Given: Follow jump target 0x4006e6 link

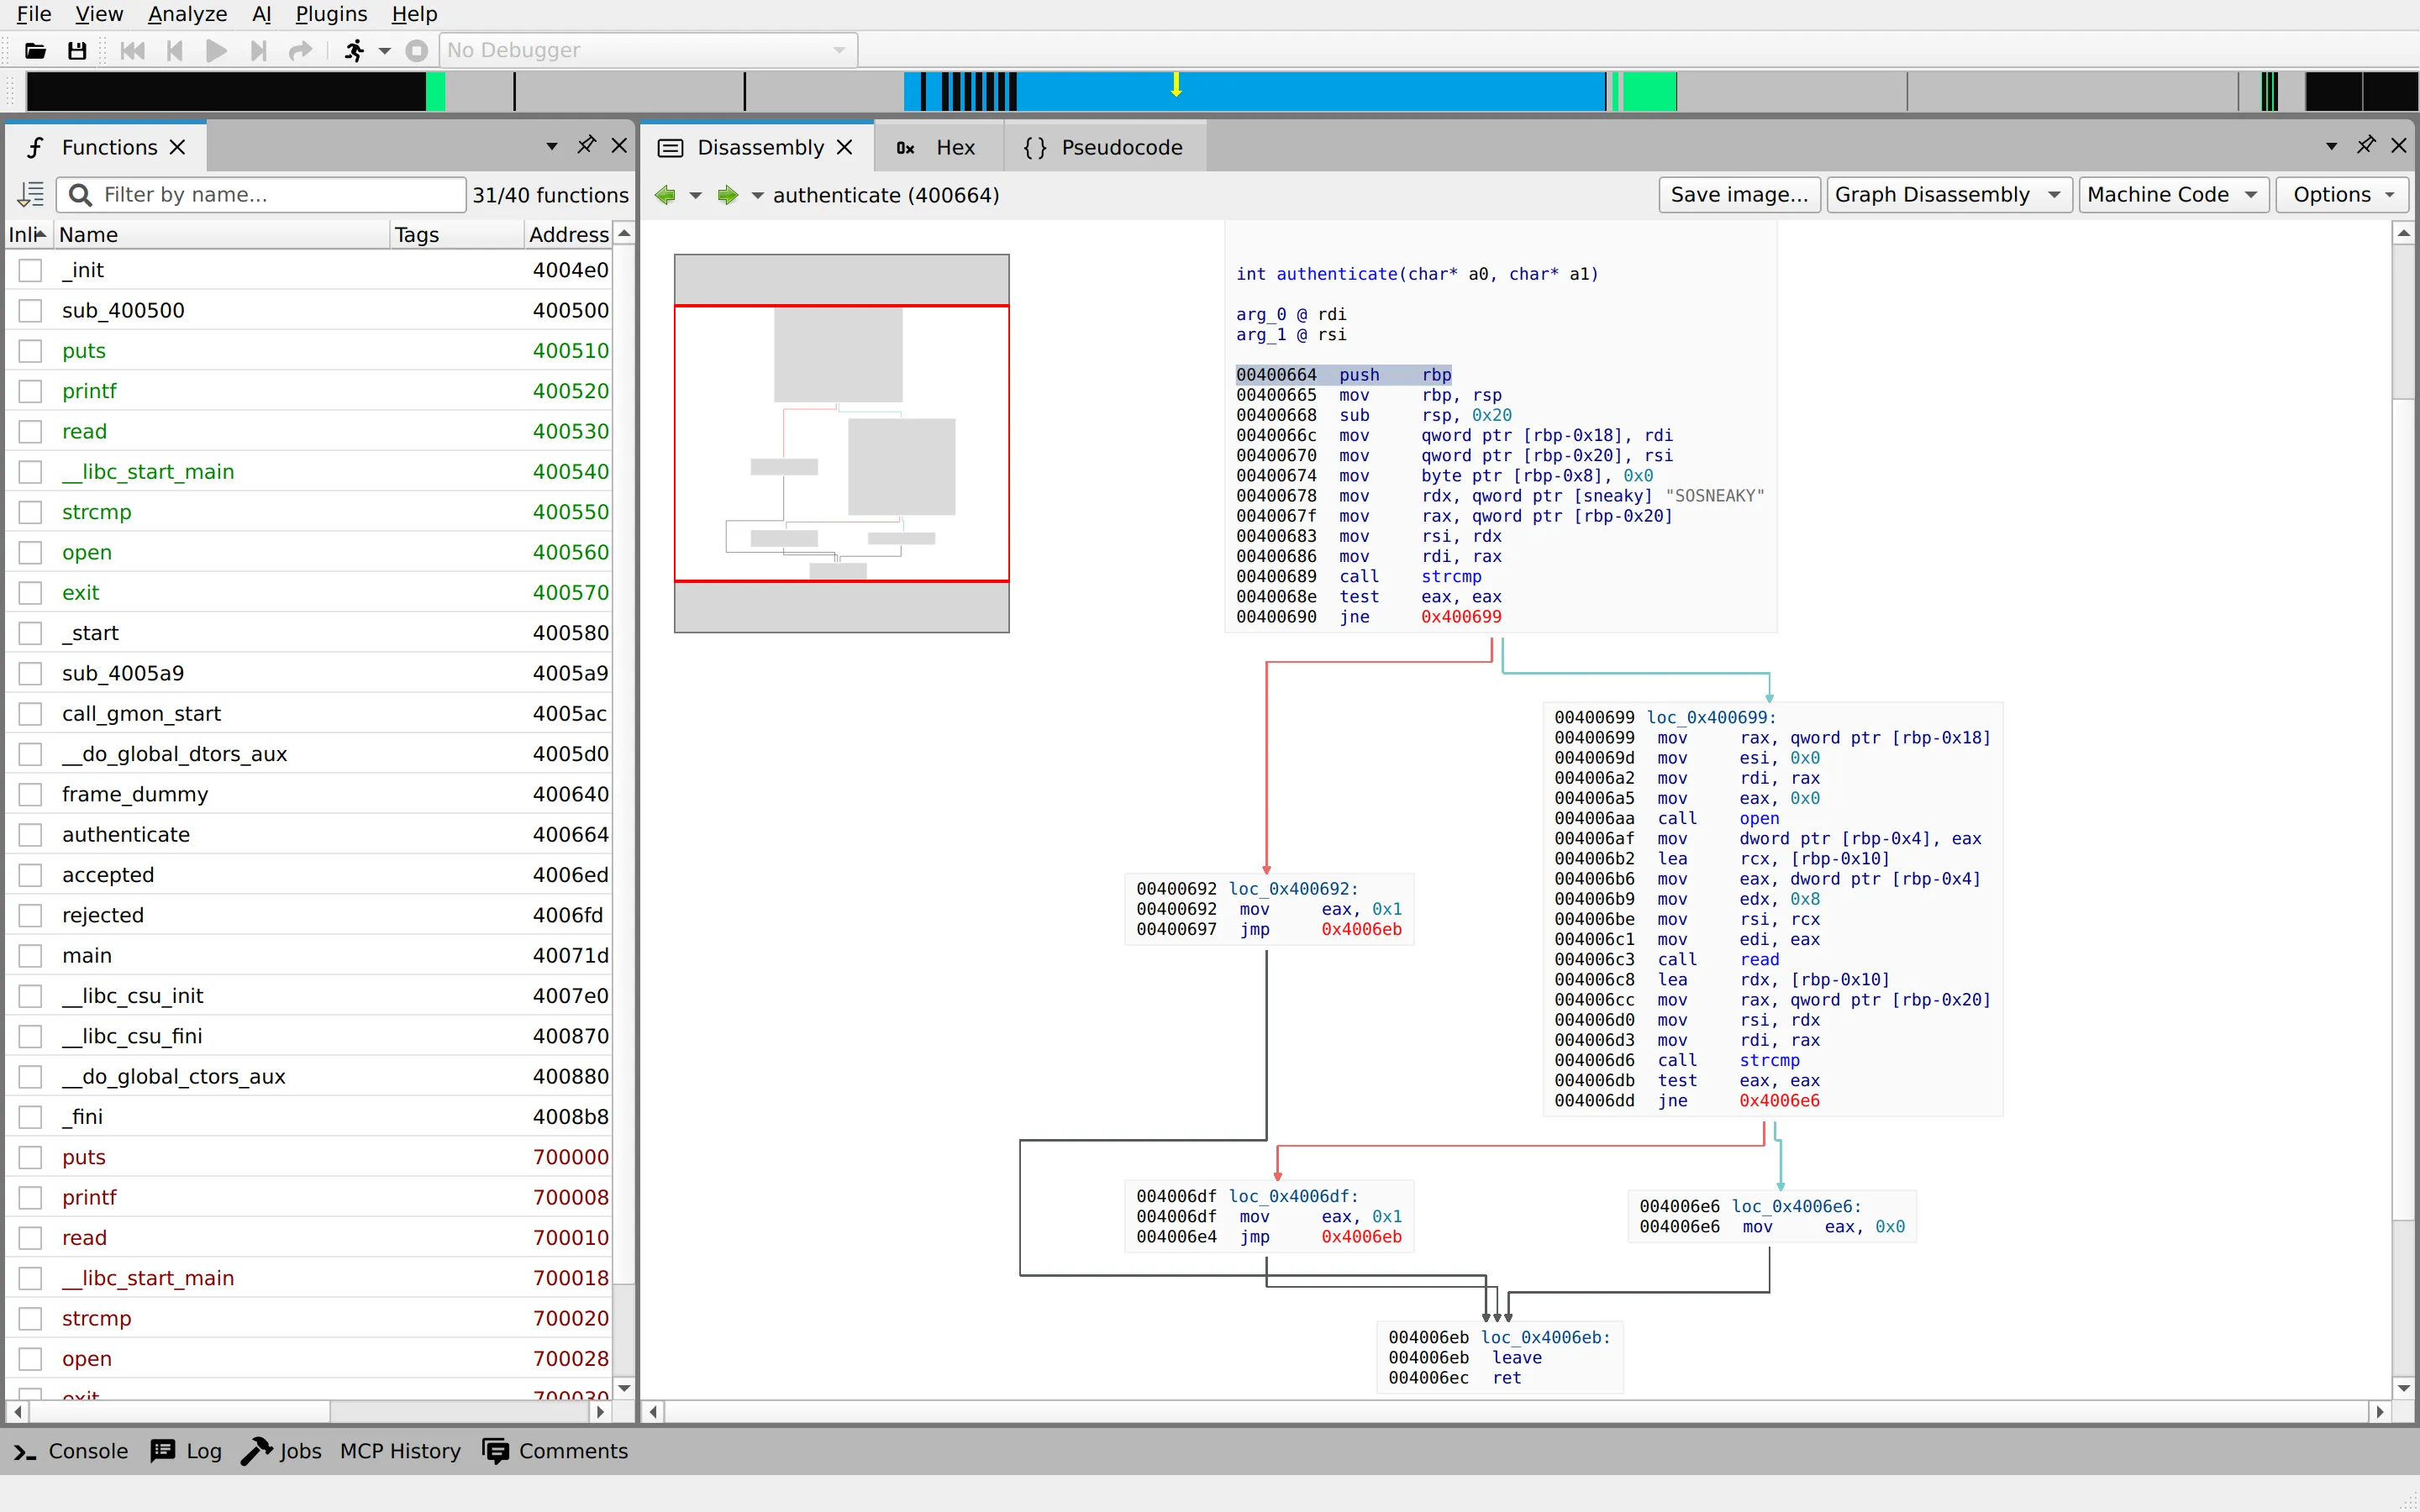Looking at the screenshot, I should [x=1779, y=1101].
